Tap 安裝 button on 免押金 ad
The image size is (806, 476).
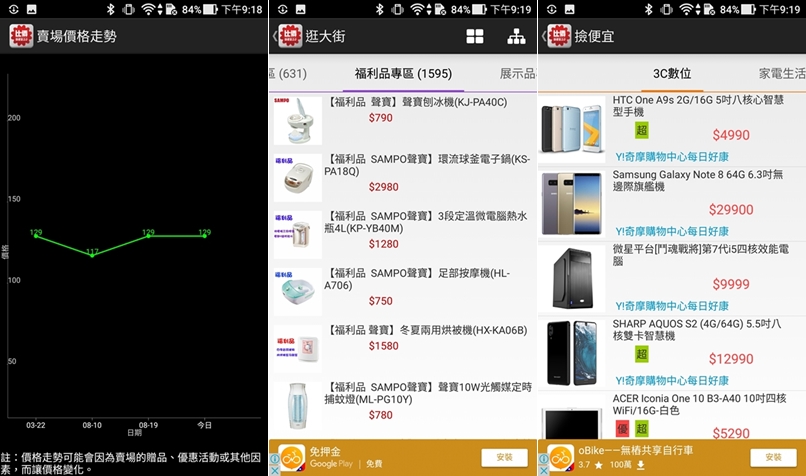504,457
